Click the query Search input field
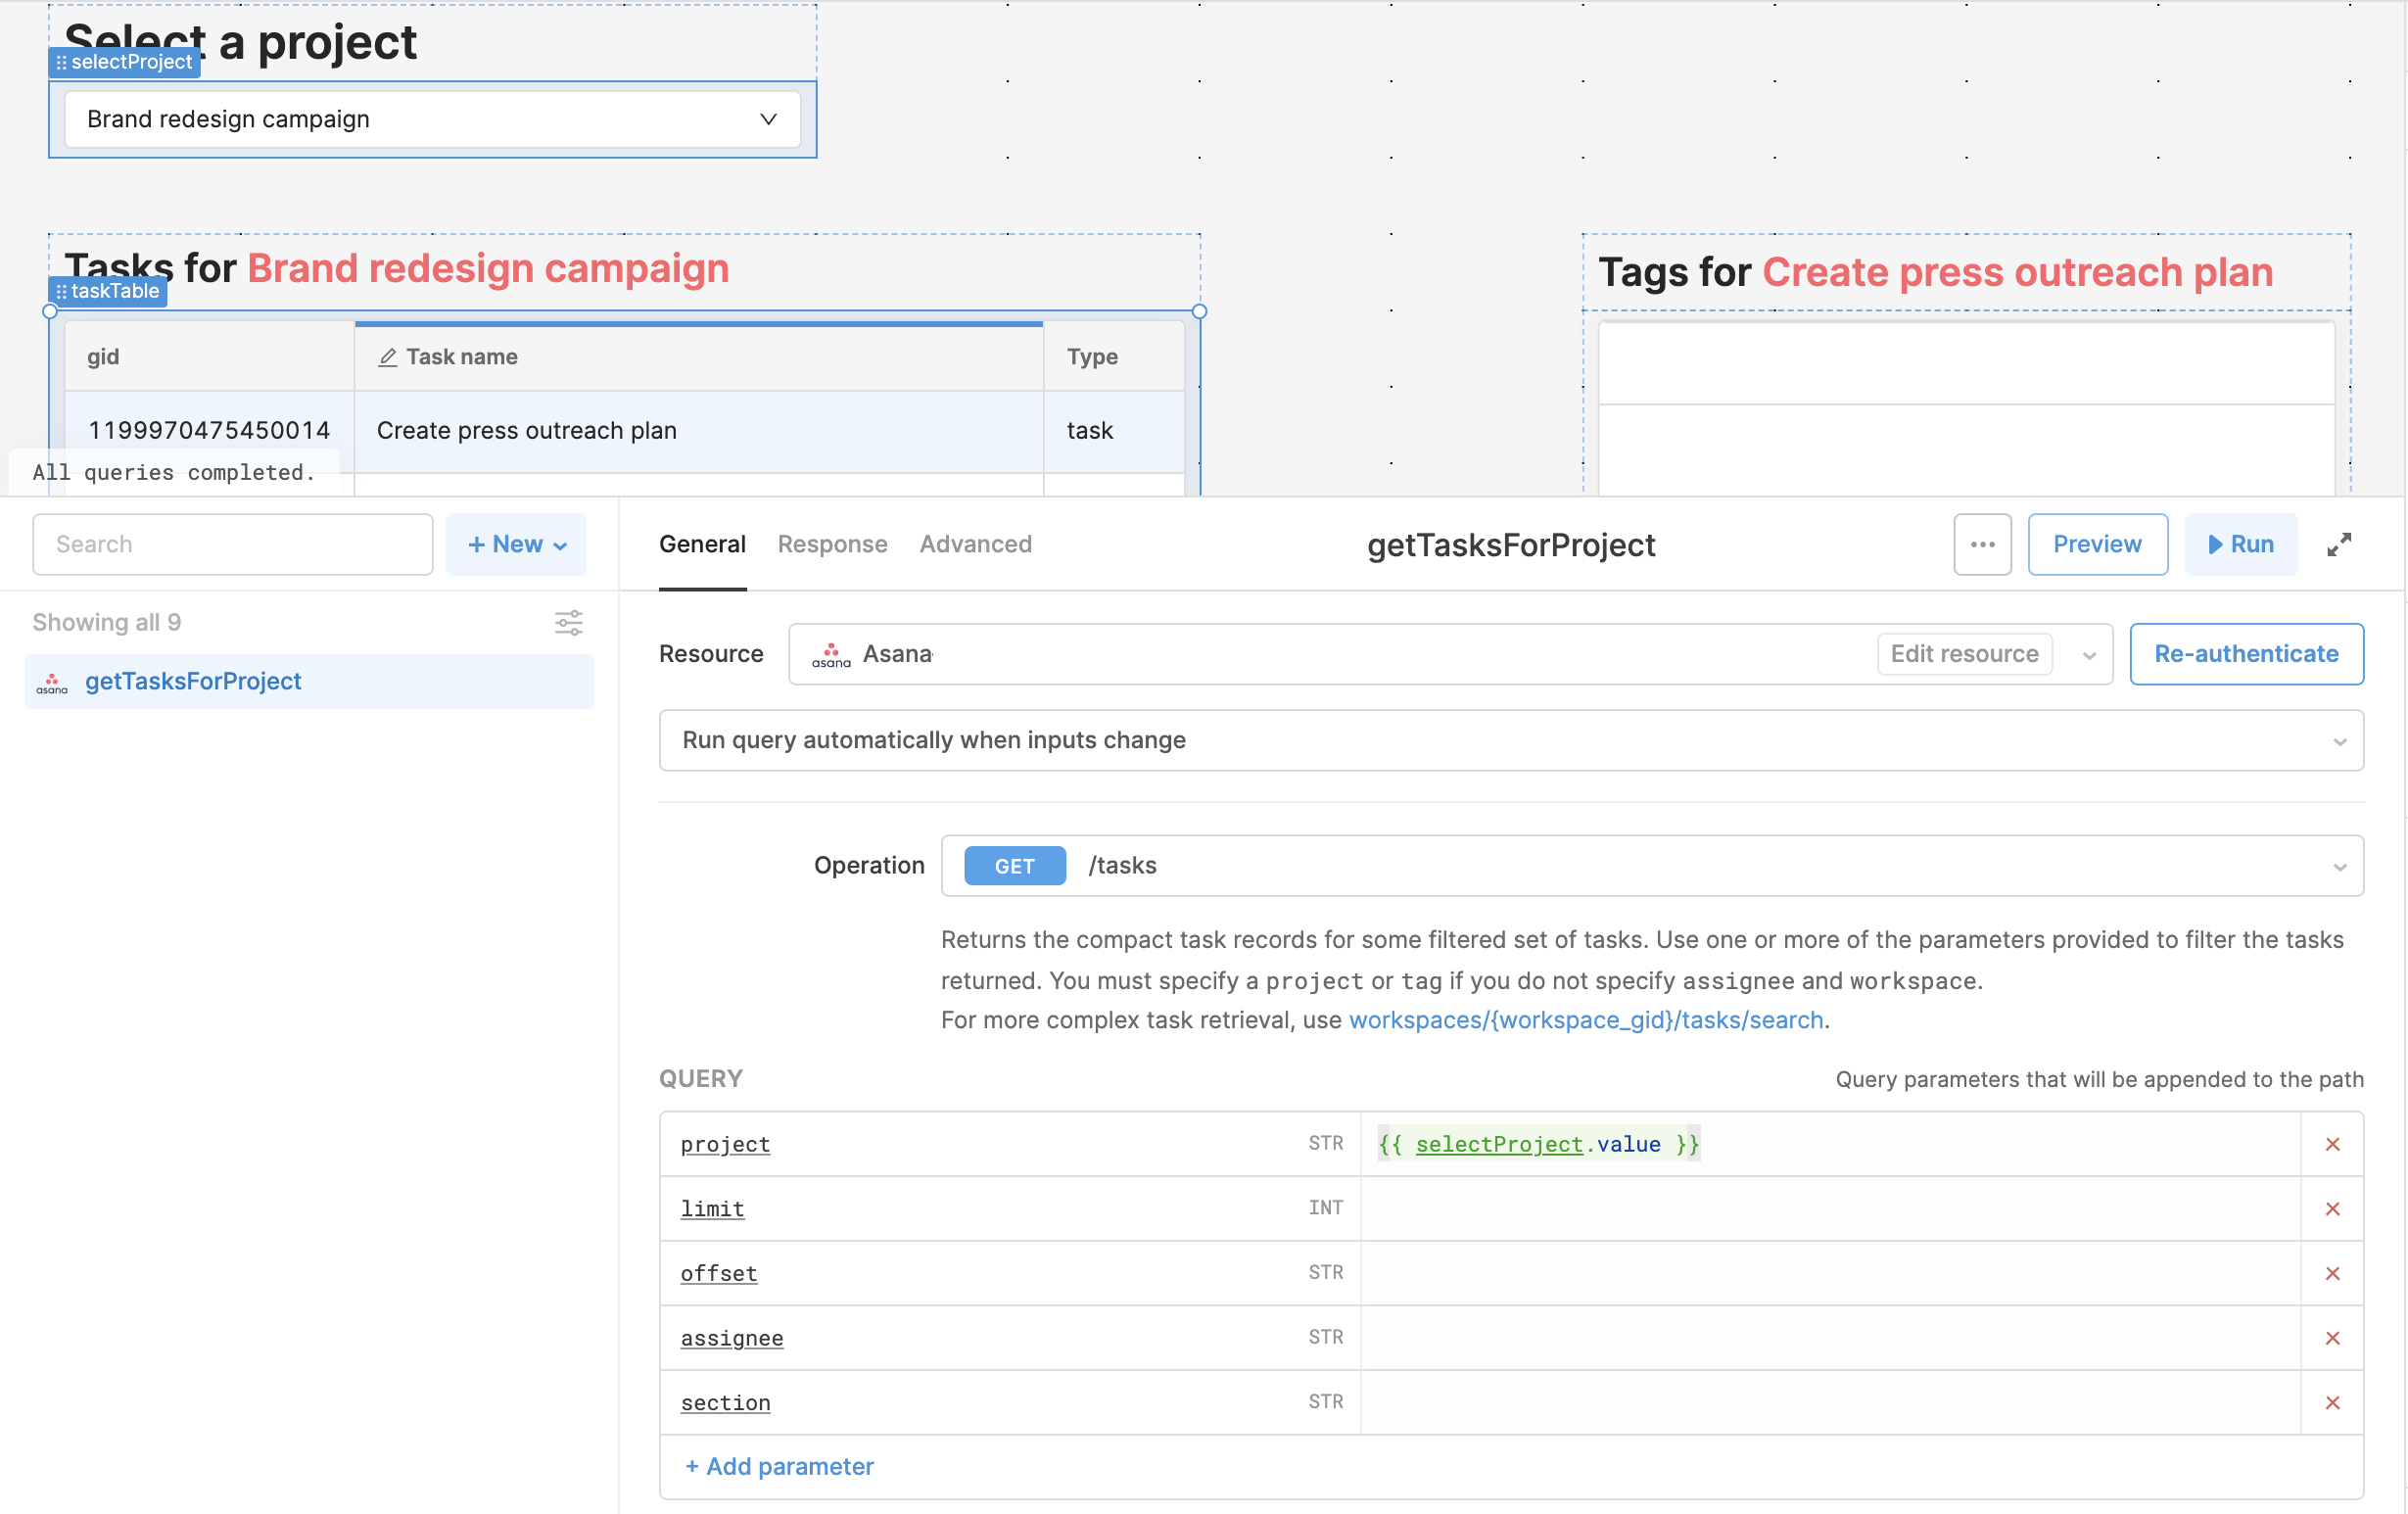The height and width of the screenshot is (1514, 2408). pyautogui.click(x=232, y=544)
